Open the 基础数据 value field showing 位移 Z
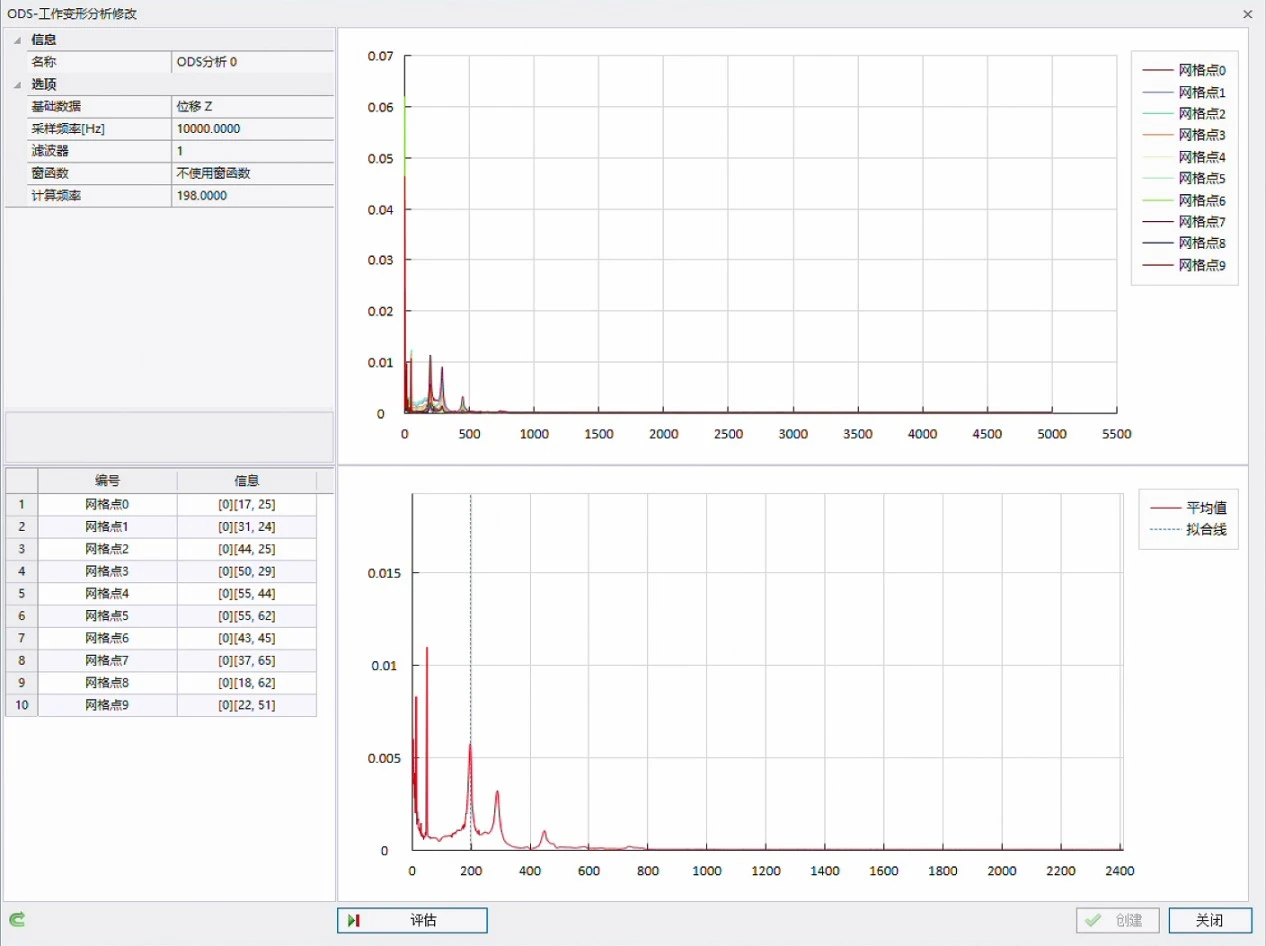 pyautogui.click(x=252, y=106)
